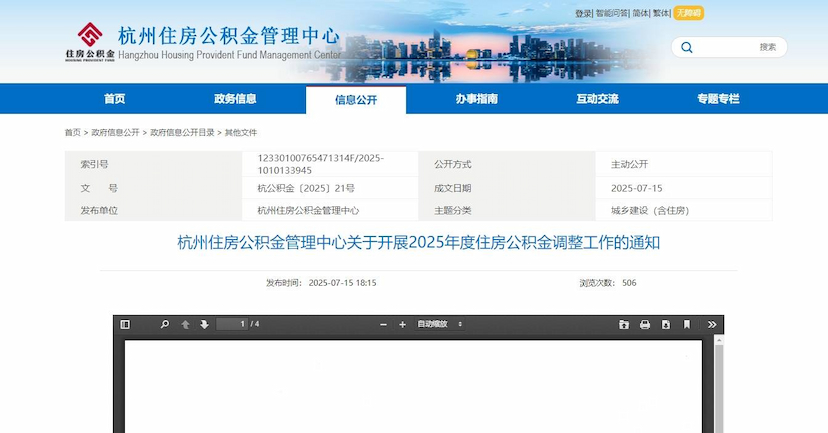Screen dimensions: 828x433
Task: Open find in PDF document
Action: [x=165, y=324]
